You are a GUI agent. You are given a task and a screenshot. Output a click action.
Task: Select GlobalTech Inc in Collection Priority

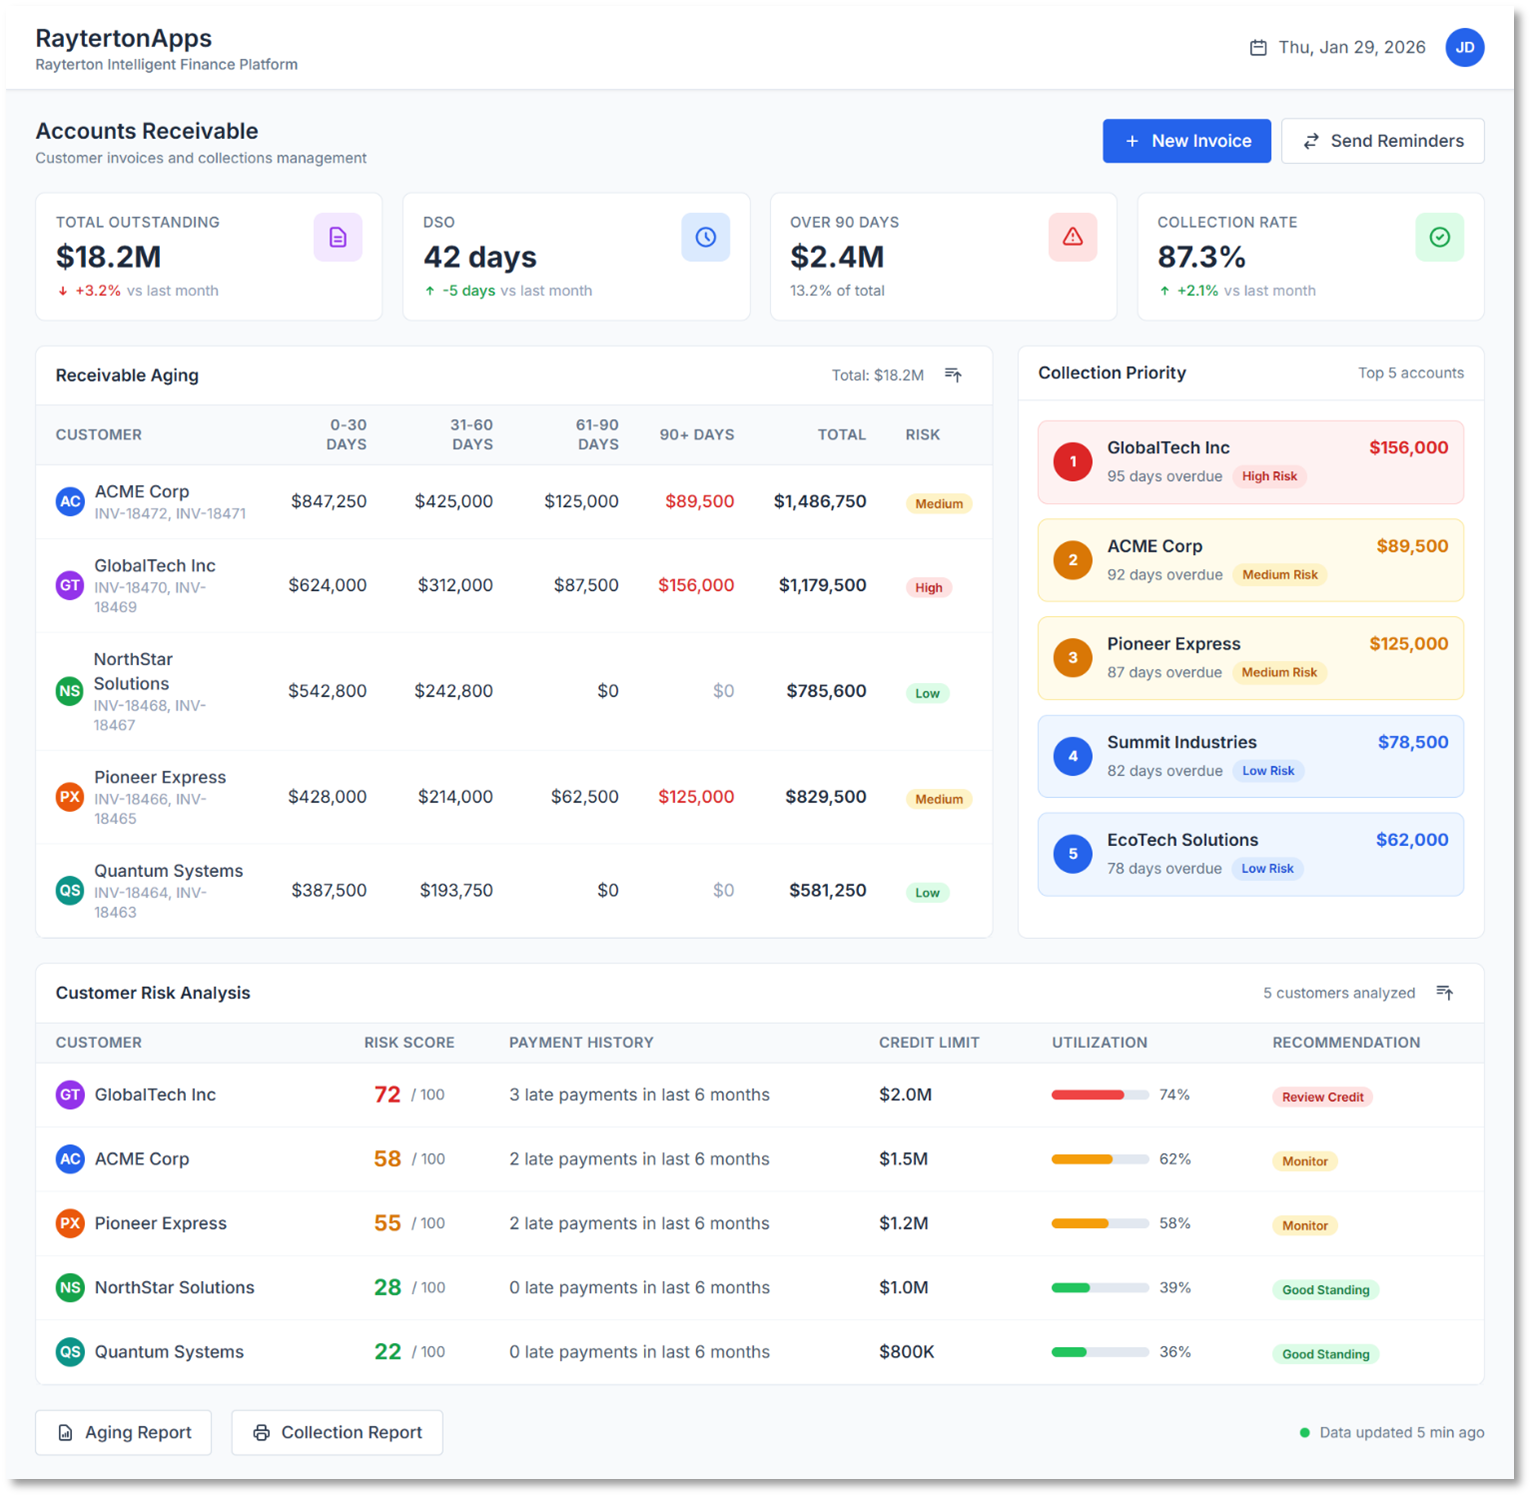[1250, 462]
